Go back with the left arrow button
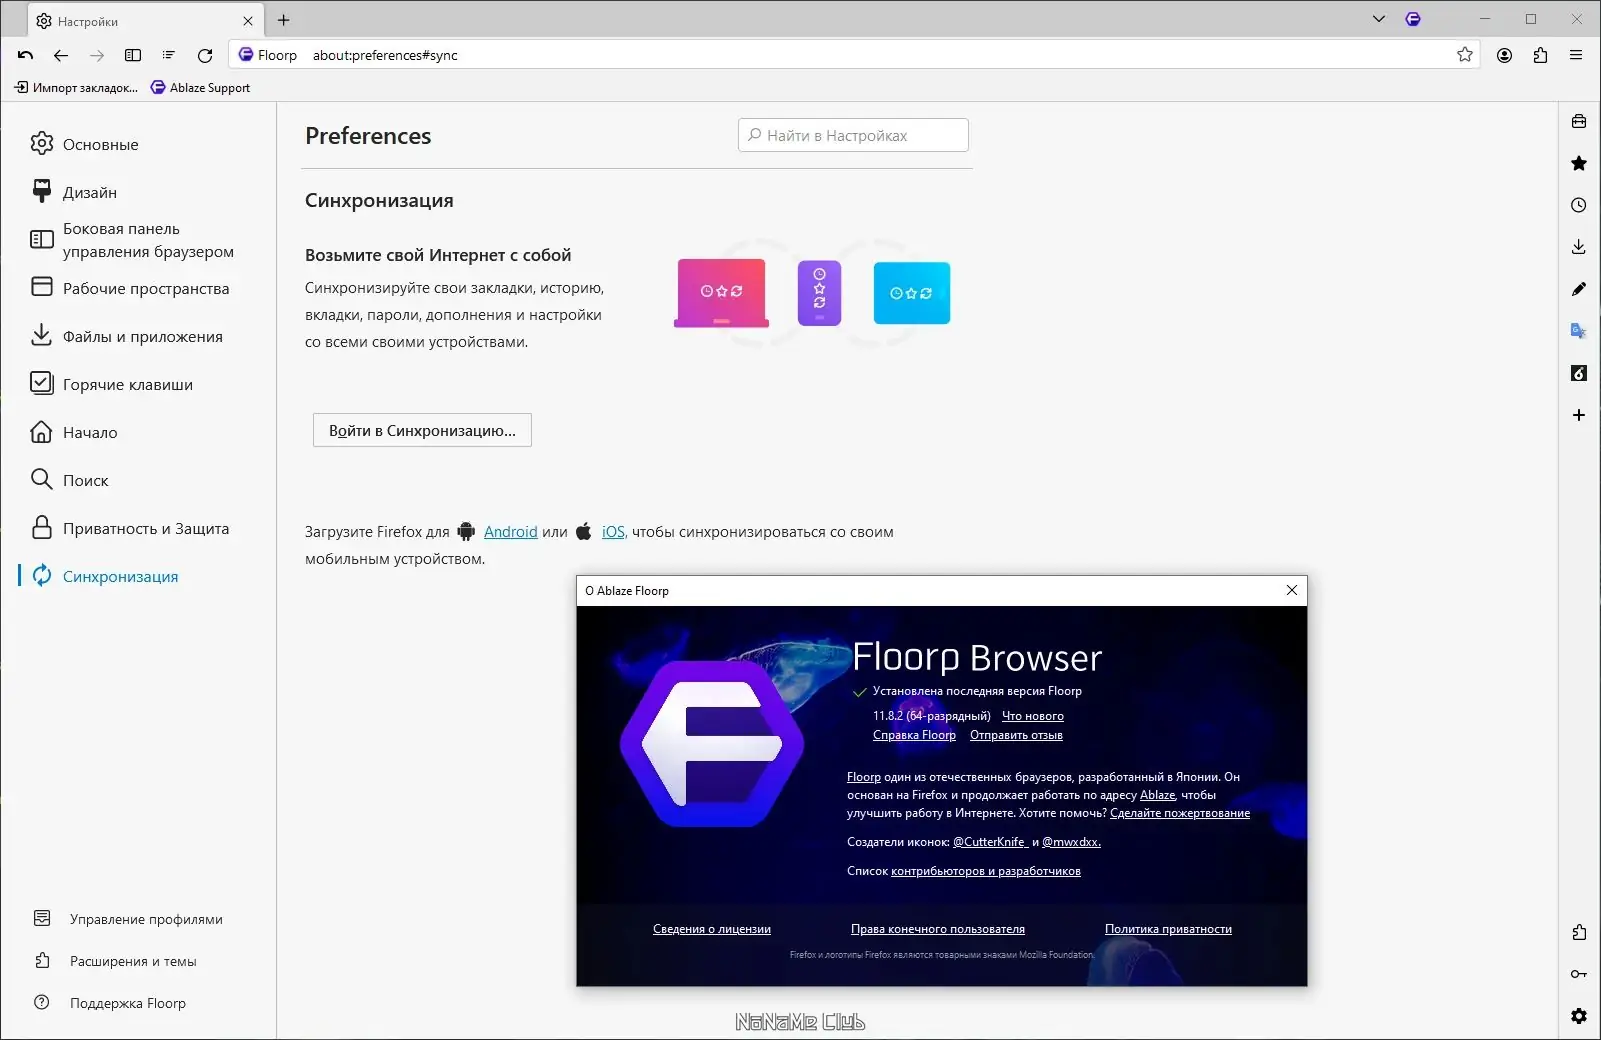1601x1040 pixels. coord(61,55)
